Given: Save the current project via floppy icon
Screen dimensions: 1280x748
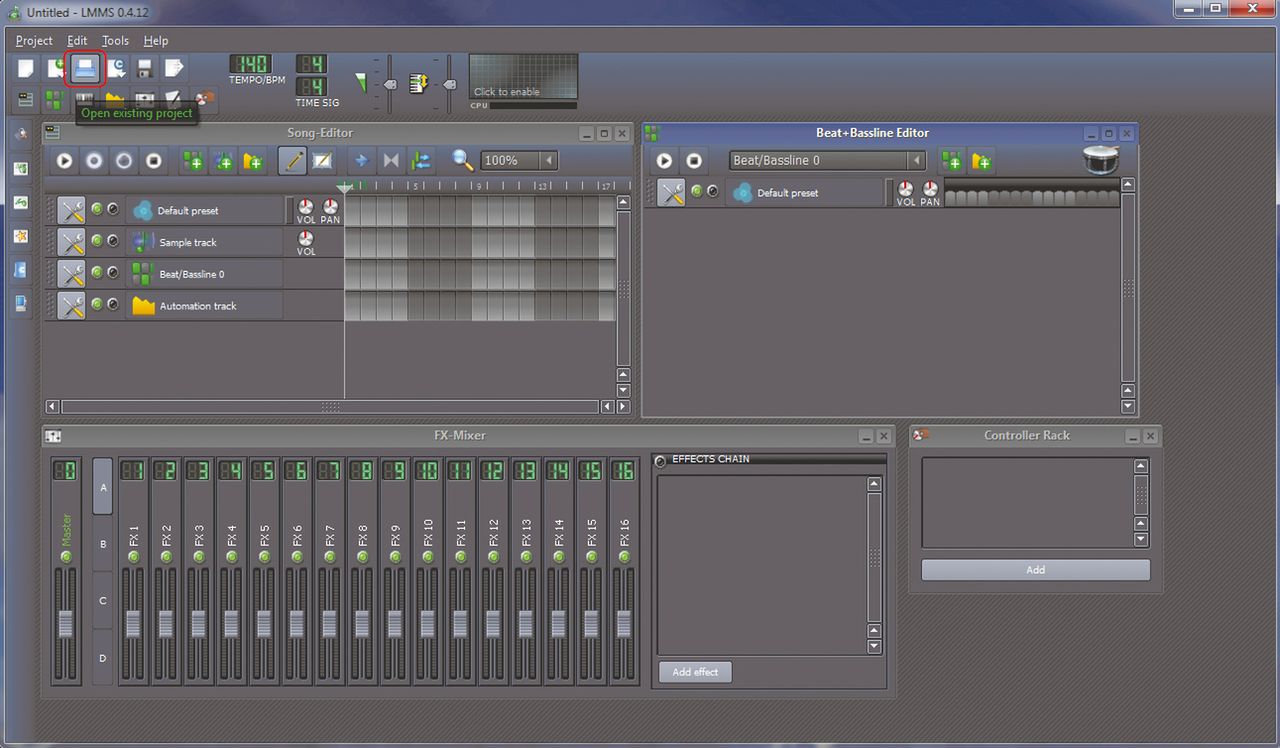Looking at the screenshot, I should [x=145, y=68].
